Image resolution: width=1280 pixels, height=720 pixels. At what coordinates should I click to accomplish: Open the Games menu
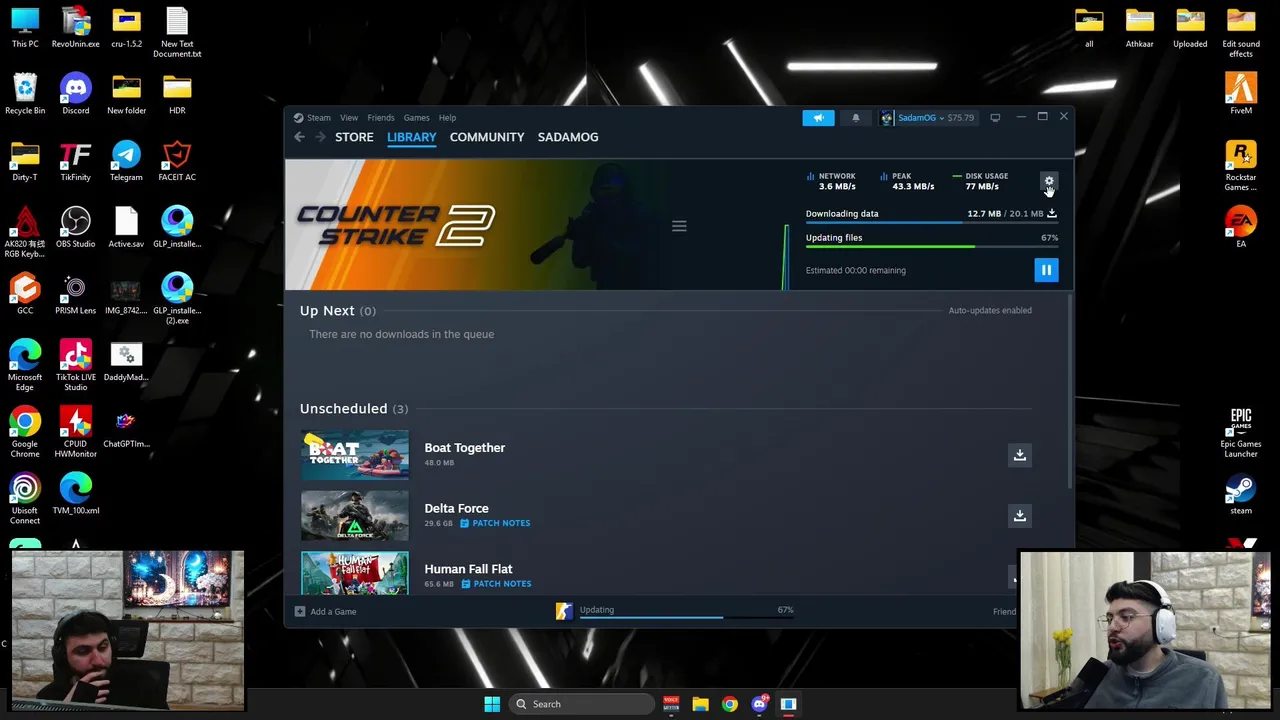[416, 118]
